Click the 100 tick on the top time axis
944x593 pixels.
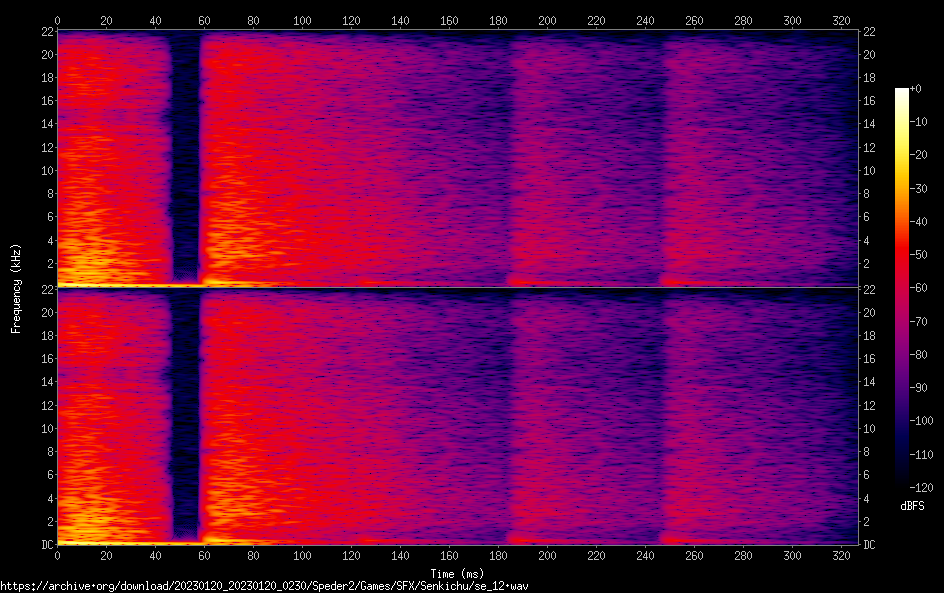coord(302,20)
